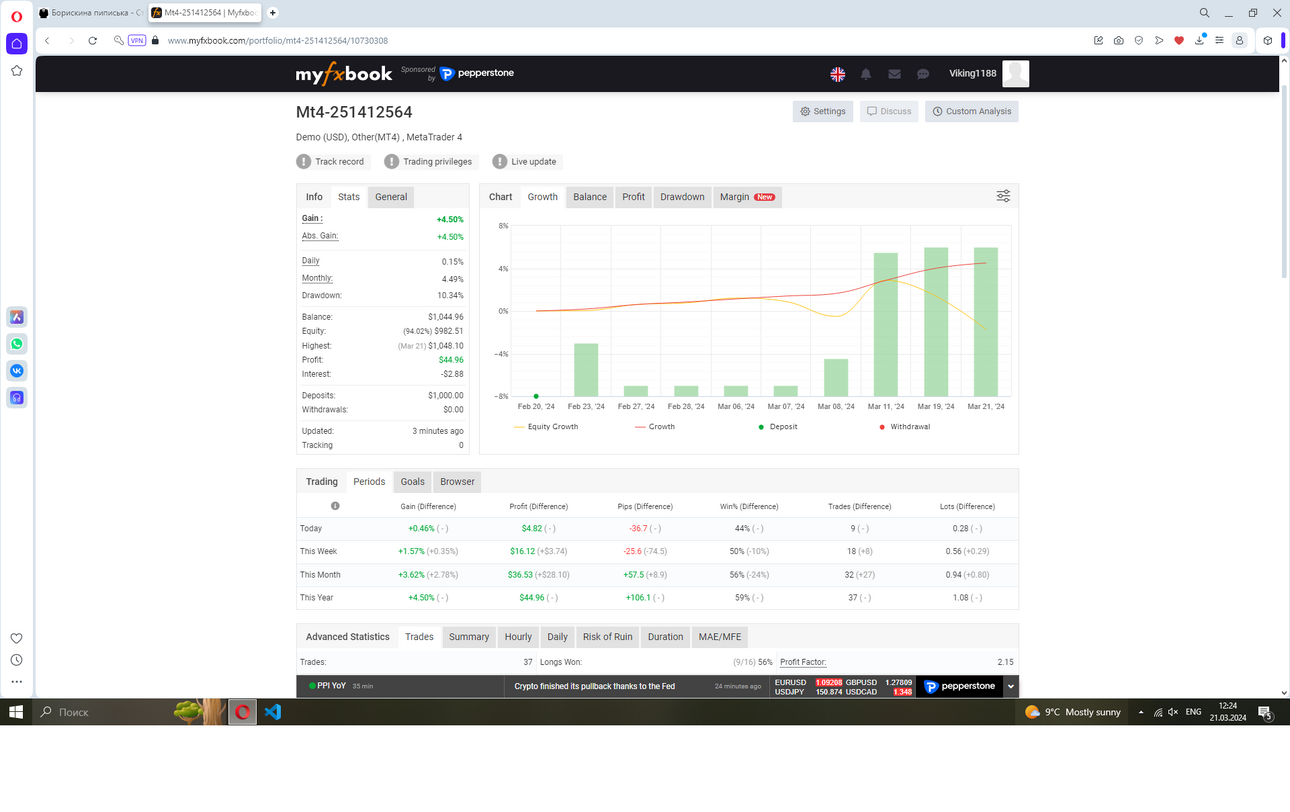Select the Balance chart tab
The width and height of the screenshot is (1290, 812).
pos(590,197)
